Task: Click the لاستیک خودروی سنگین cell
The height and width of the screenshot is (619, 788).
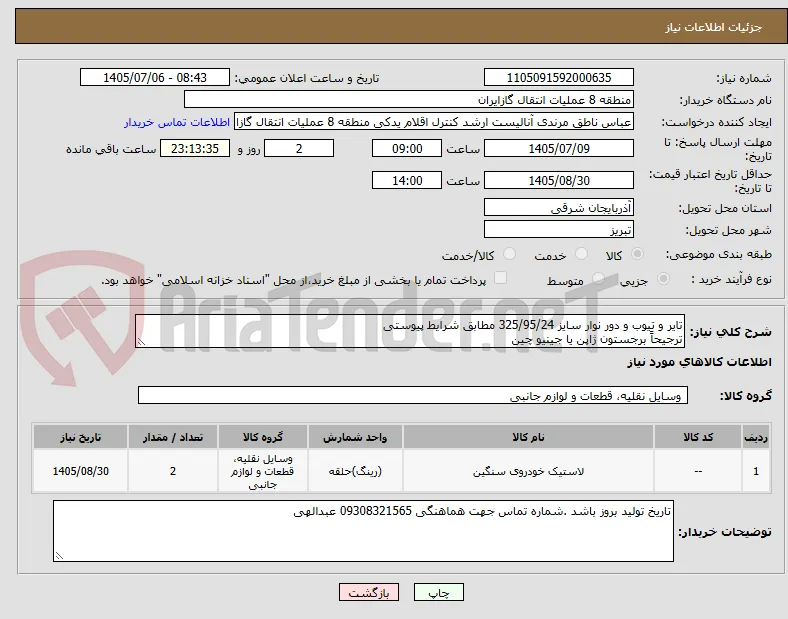Action: point(528,471)
